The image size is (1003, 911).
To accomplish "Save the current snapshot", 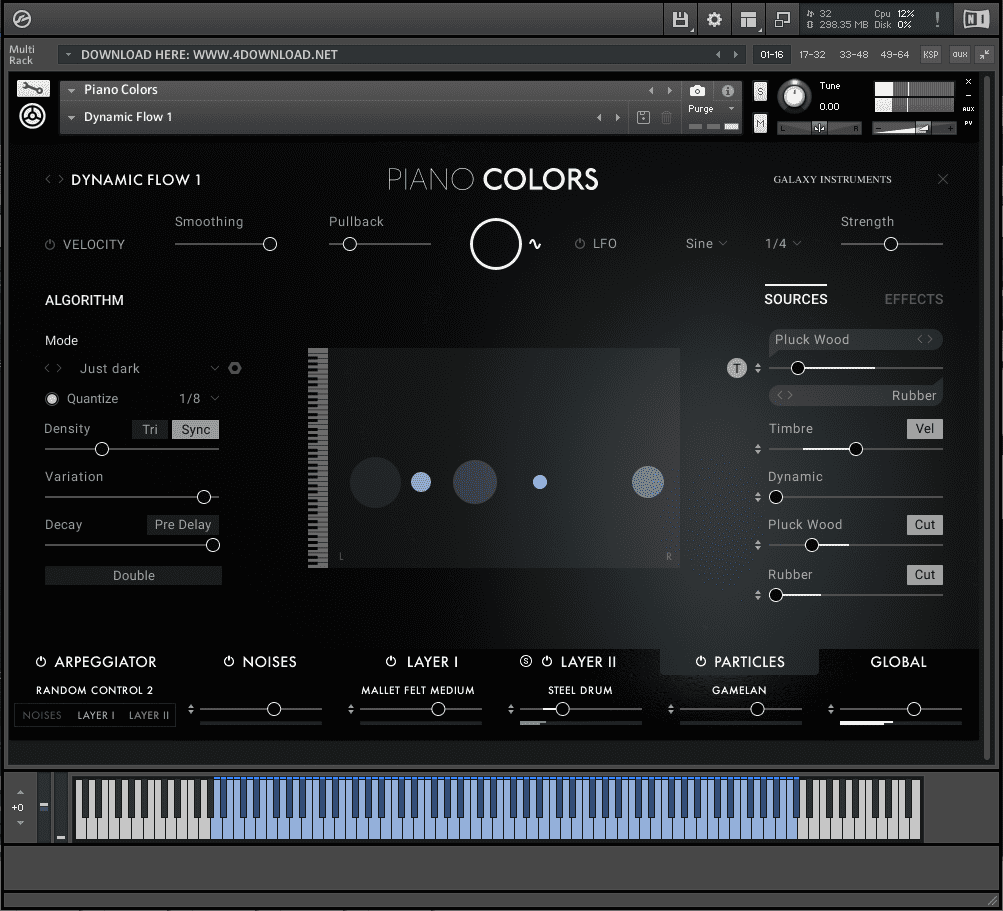I will point(644,117).
